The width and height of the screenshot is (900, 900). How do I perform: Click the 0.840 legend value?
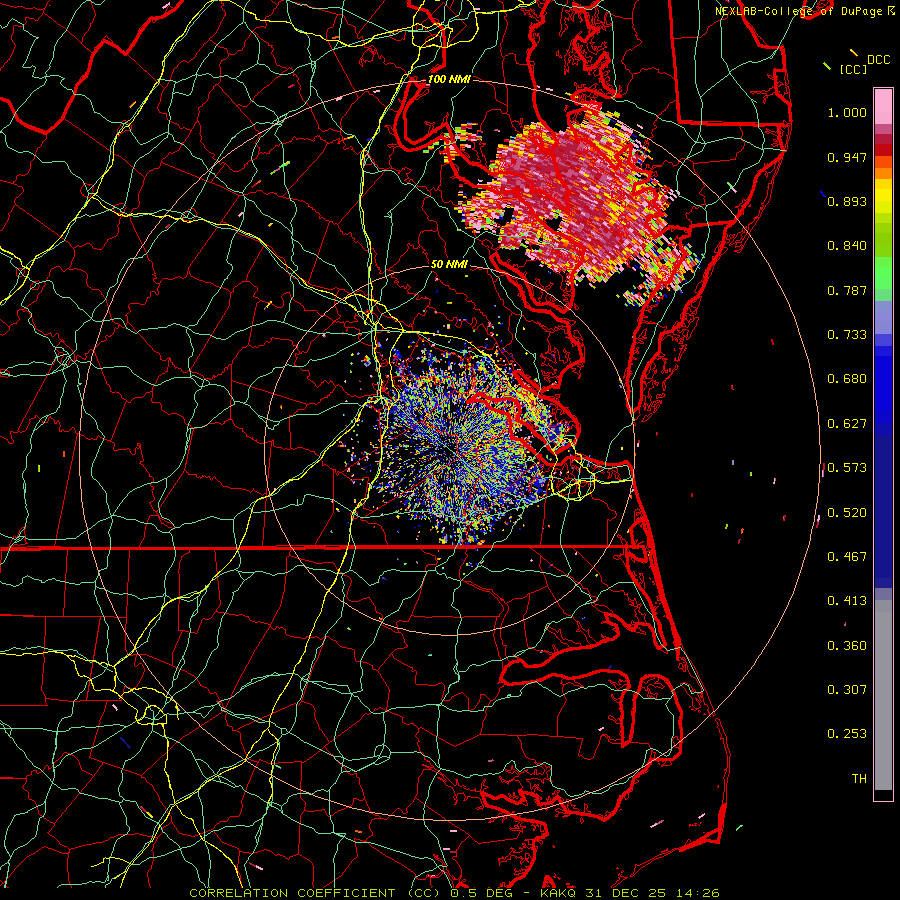[x=847, y=246]
